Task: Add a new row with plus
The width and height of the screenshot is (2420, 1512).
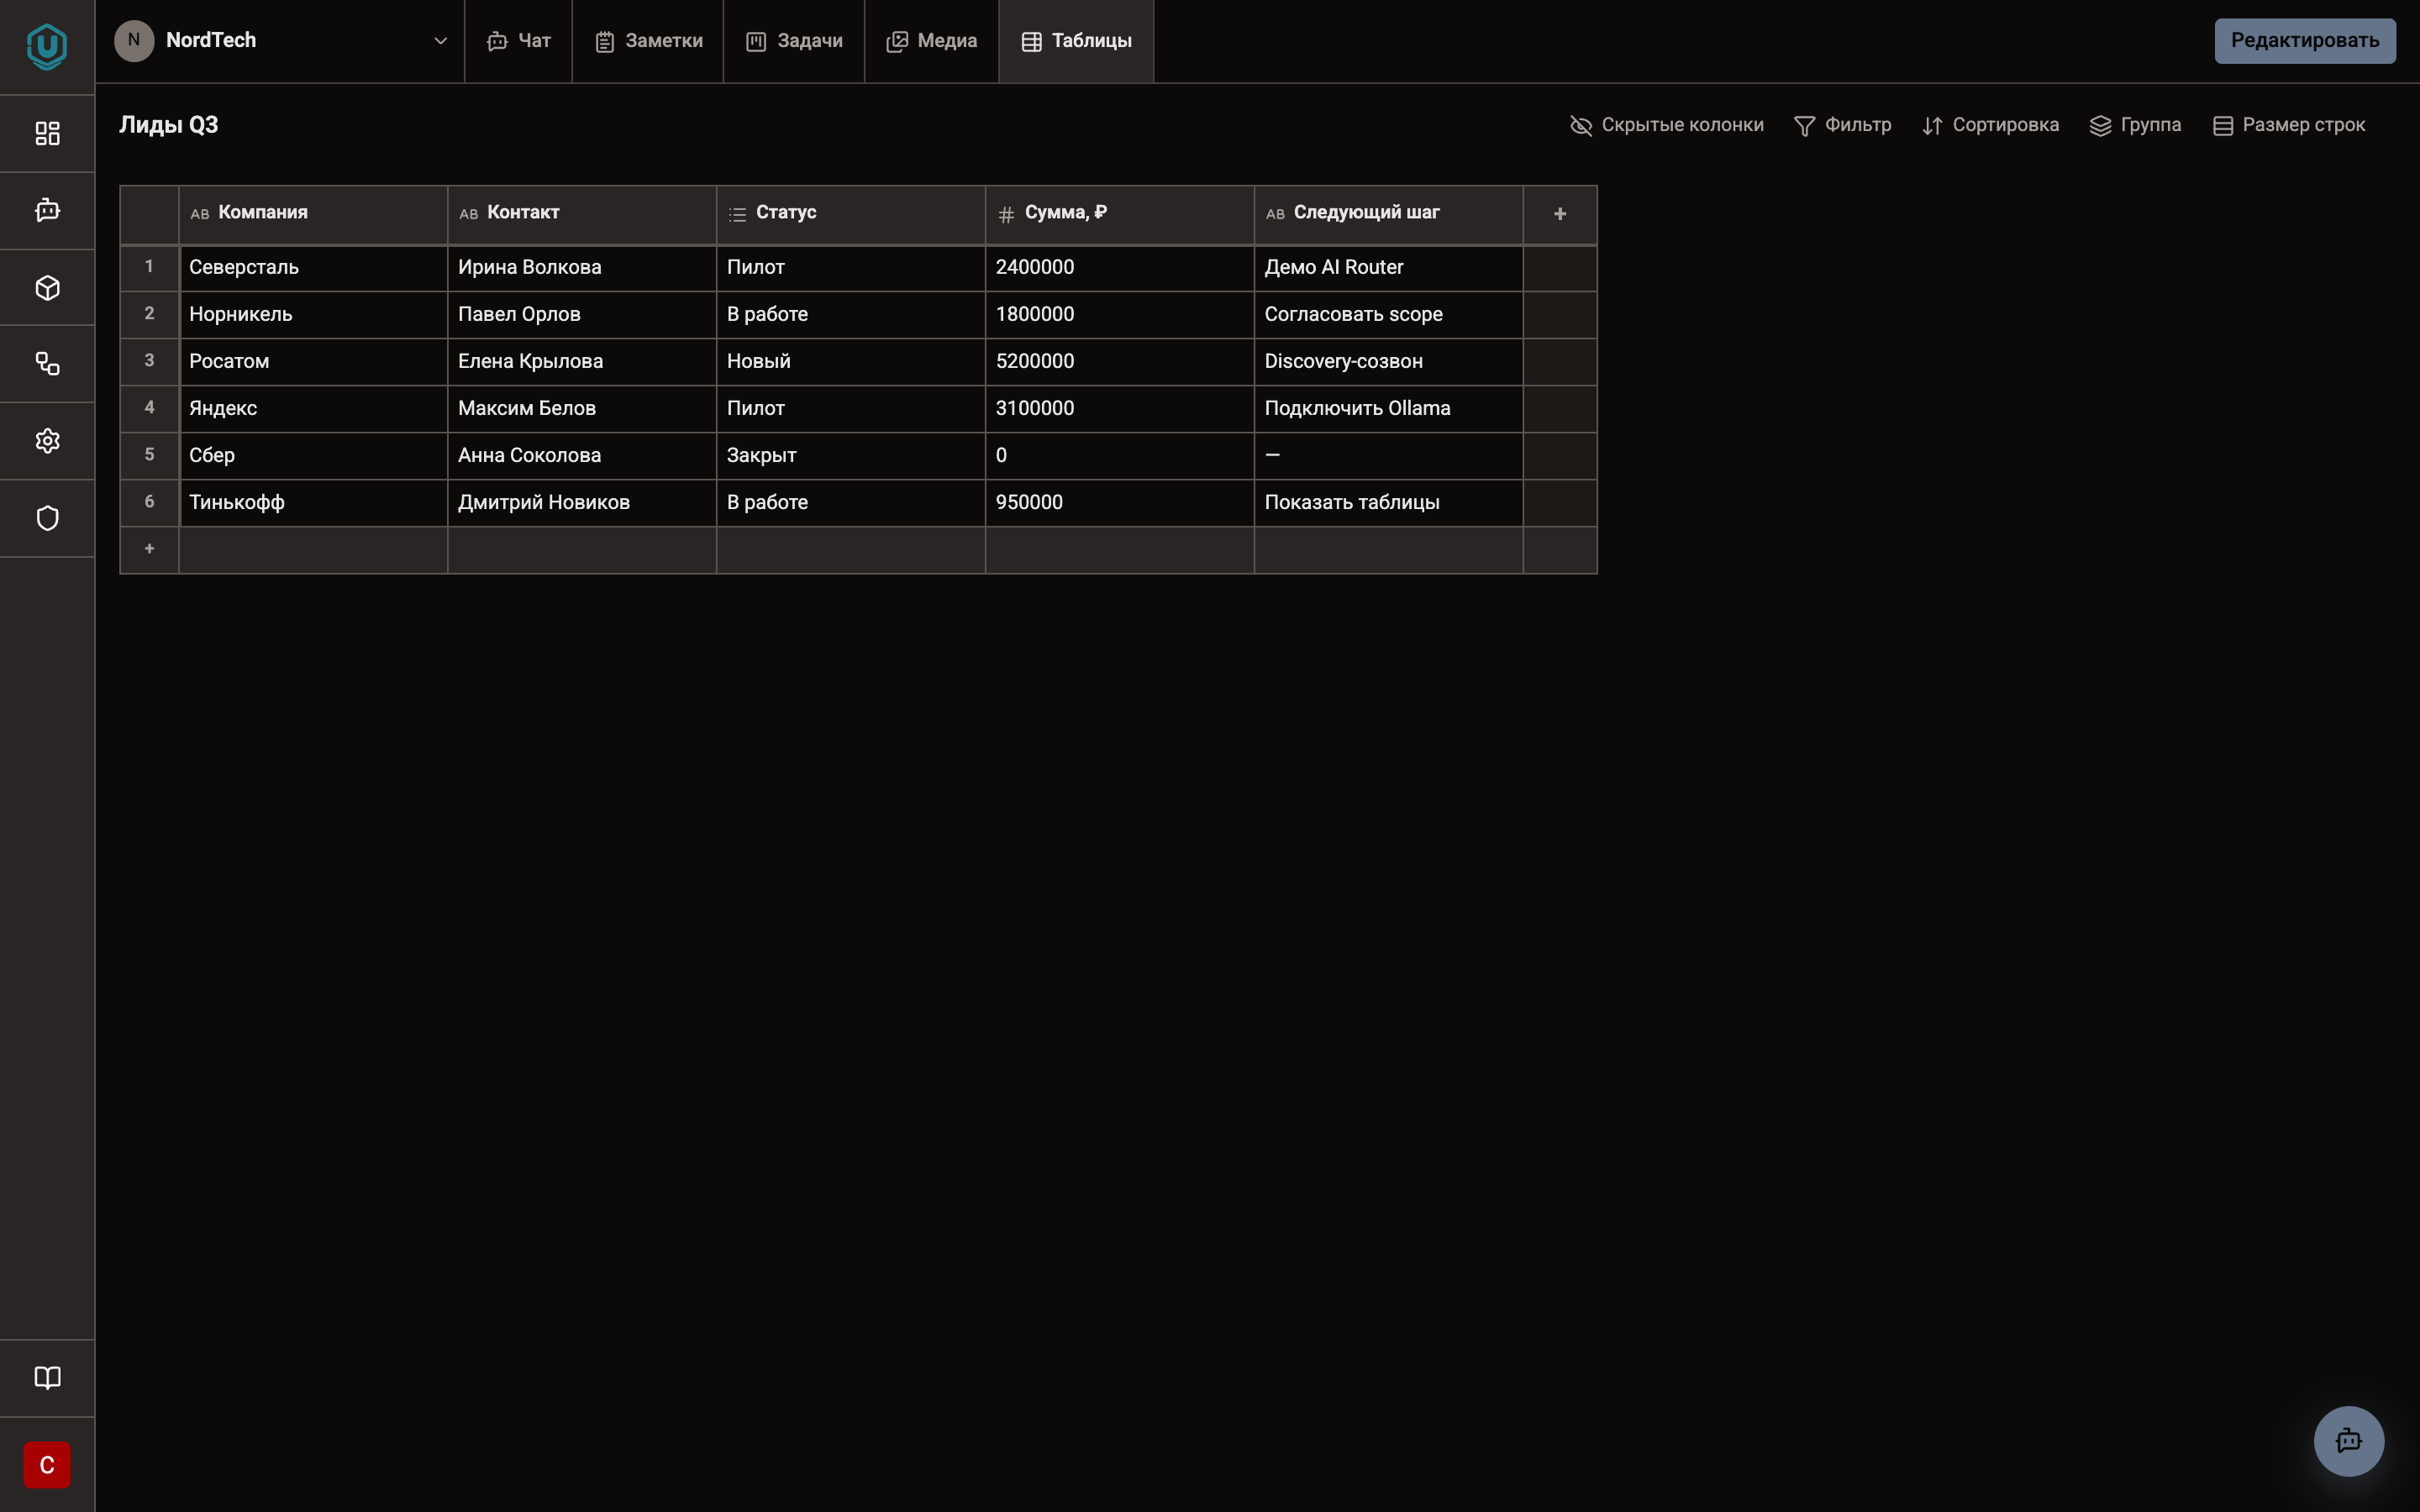Action: tap(149, 549)
